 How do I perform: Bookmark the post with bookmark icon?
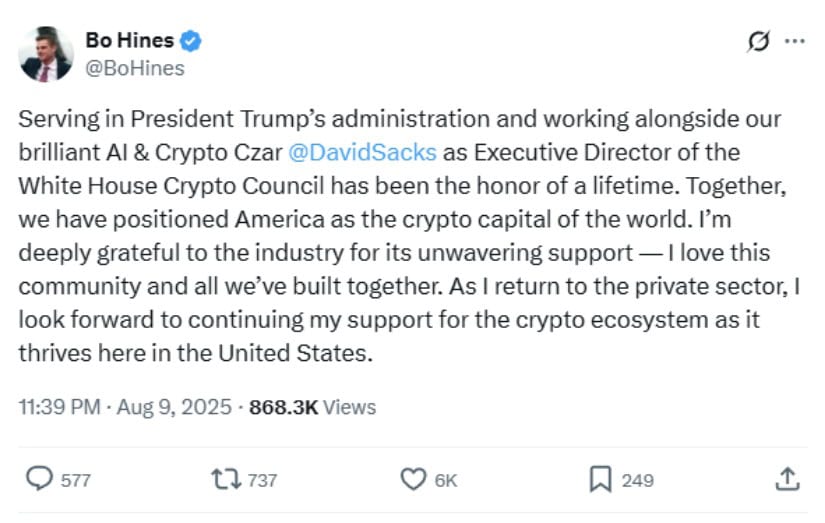tap(600, 479)
